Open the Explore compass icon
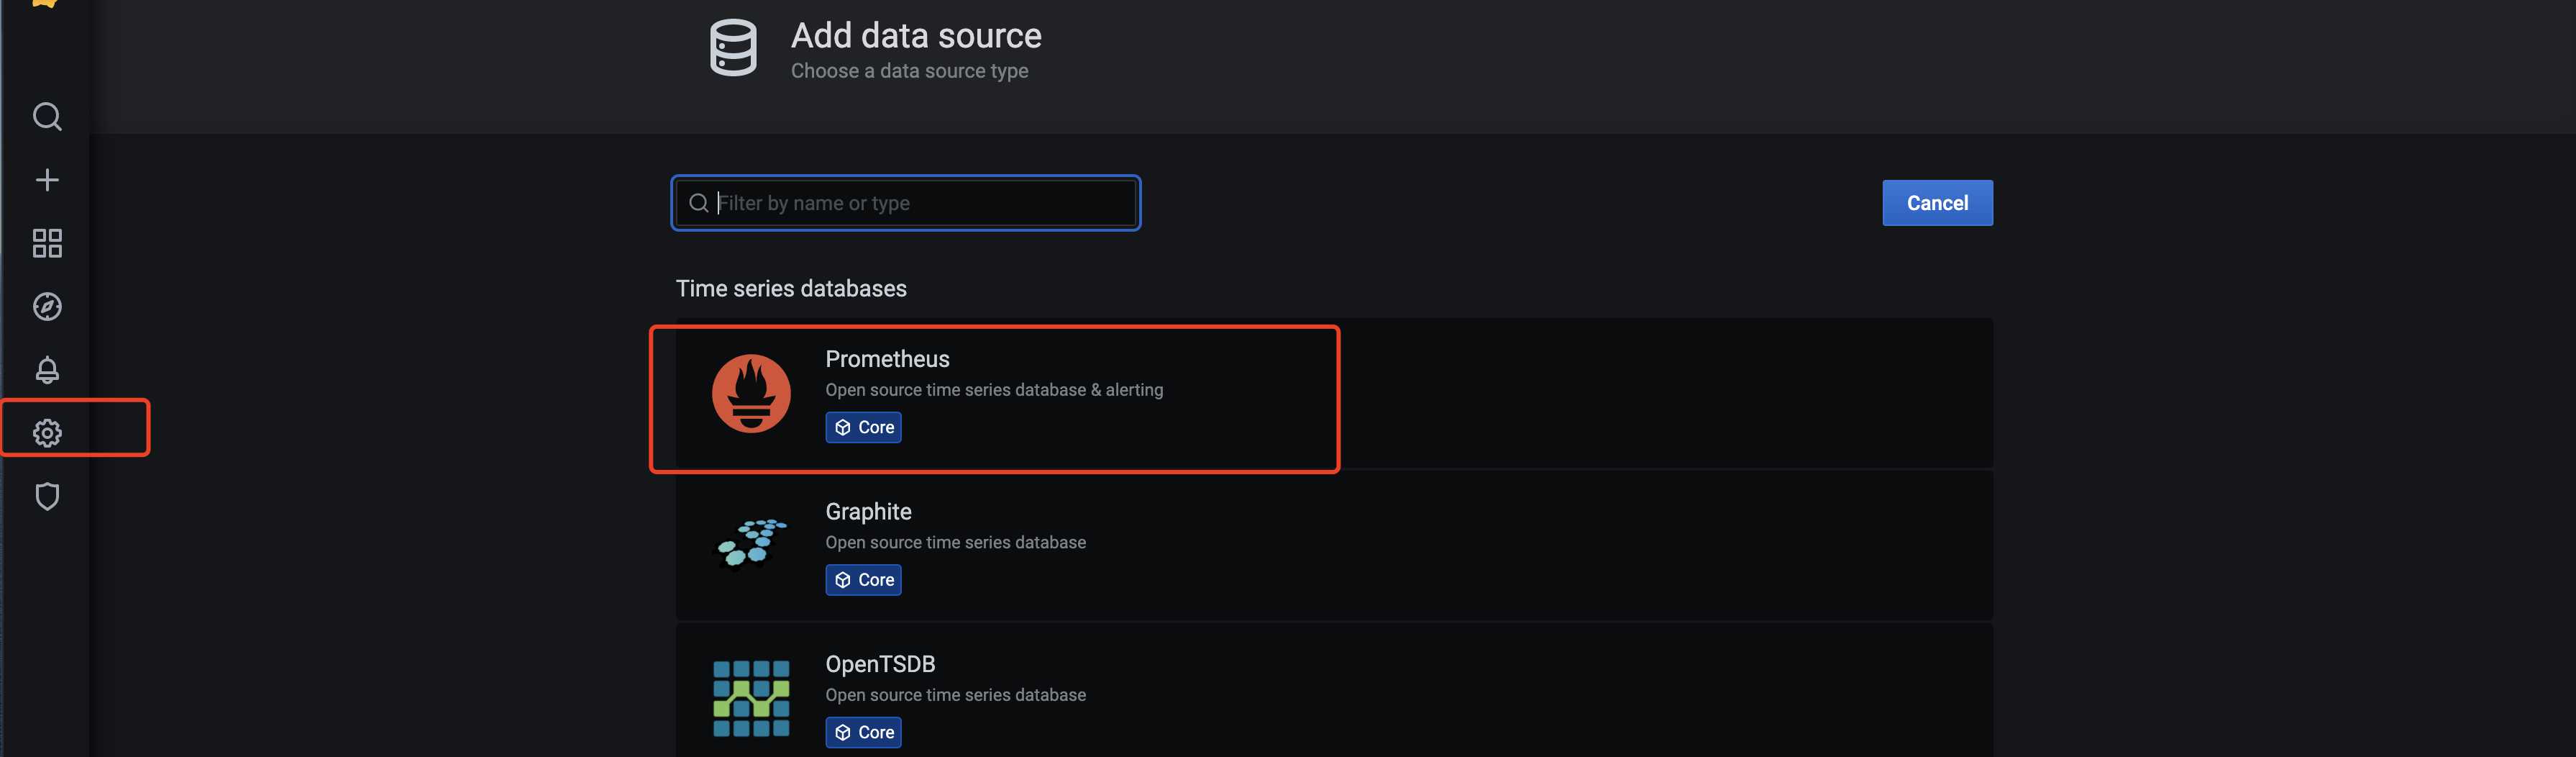 pos(47,306)
